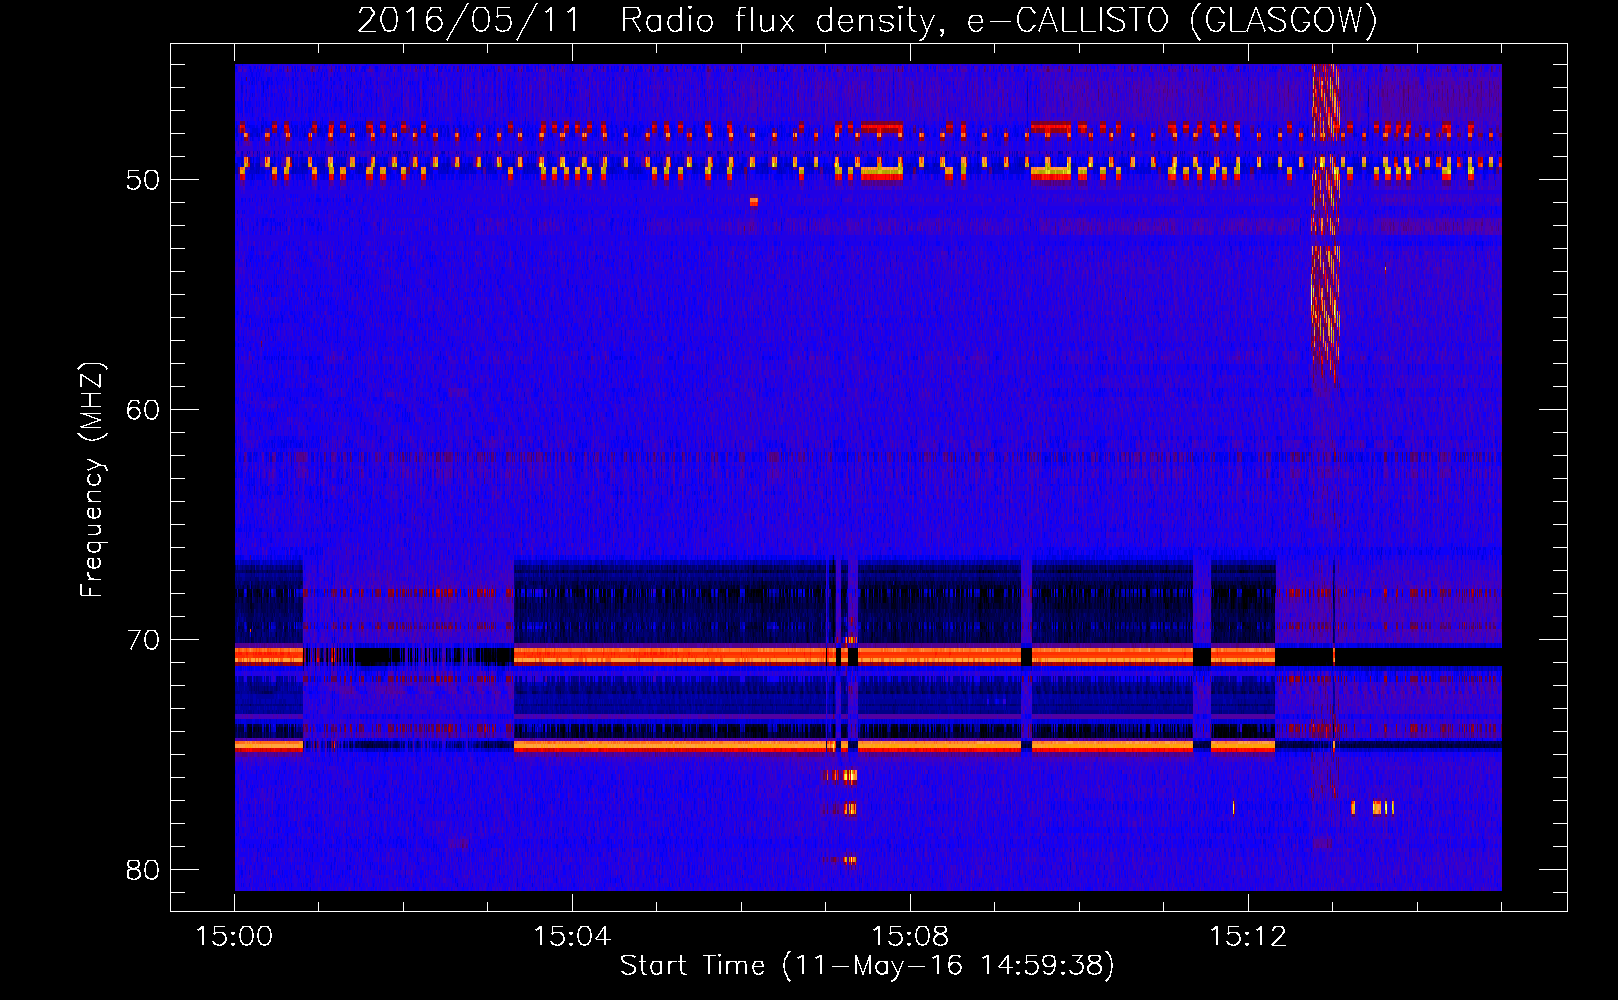
Task: Click the 60 frequency tick label
Action: point(143,410)
